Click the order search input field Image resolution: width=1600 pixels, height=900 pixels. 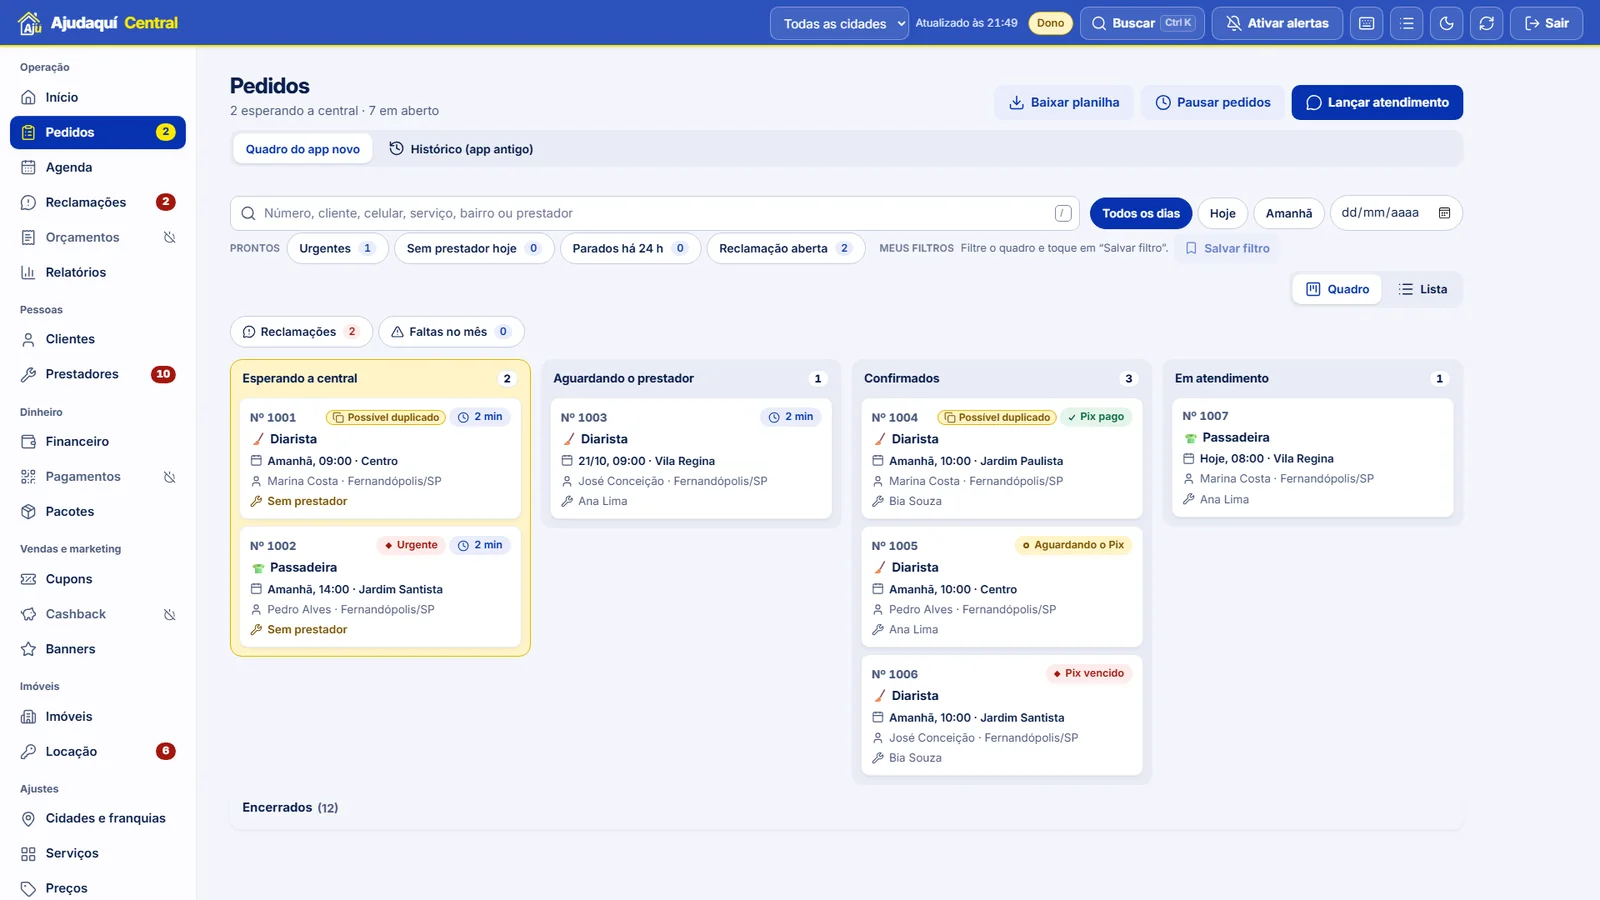(655, 213)
